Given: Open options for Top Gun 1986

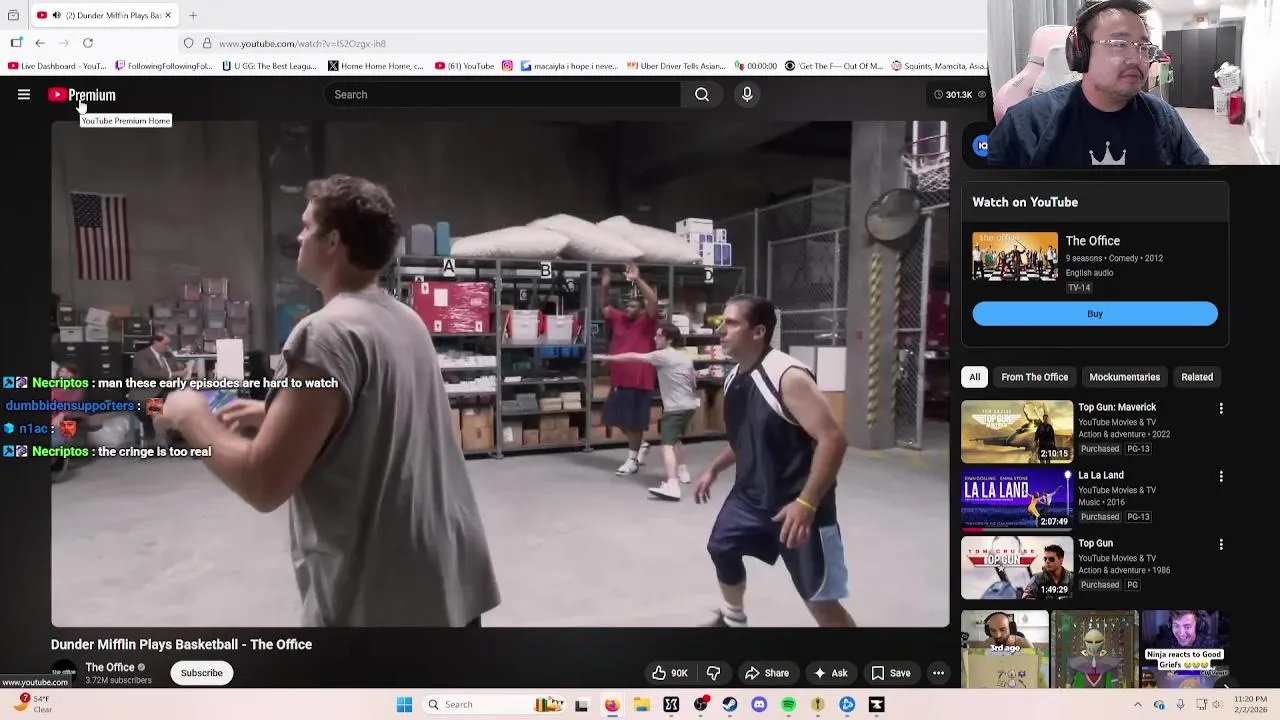Looking at the screenshot, I should tap(1221, 545).
